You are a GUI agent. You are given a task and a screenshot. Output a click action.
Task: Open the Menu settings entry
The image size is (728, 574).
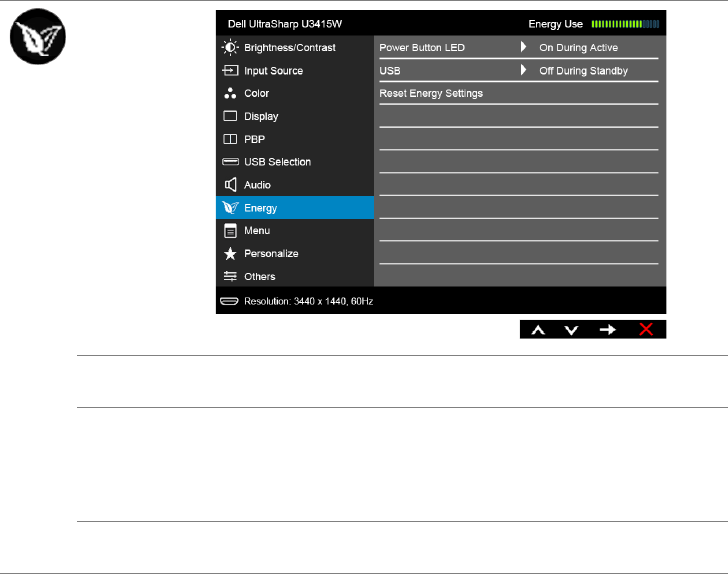tap(295, 231)
